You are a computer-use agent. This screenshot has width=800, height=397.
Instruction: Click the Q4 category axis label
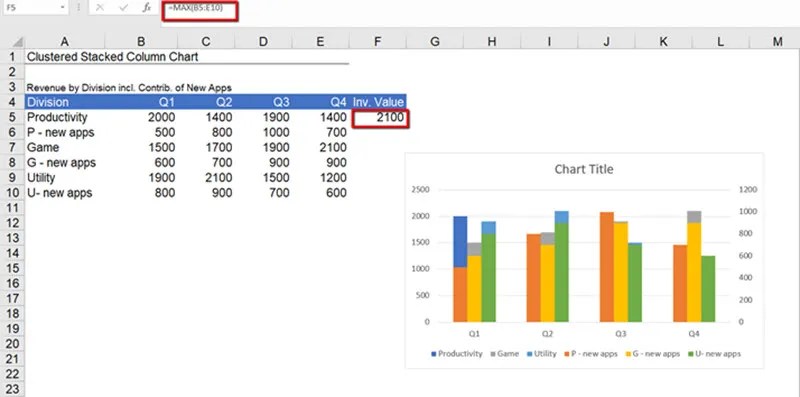693,334
